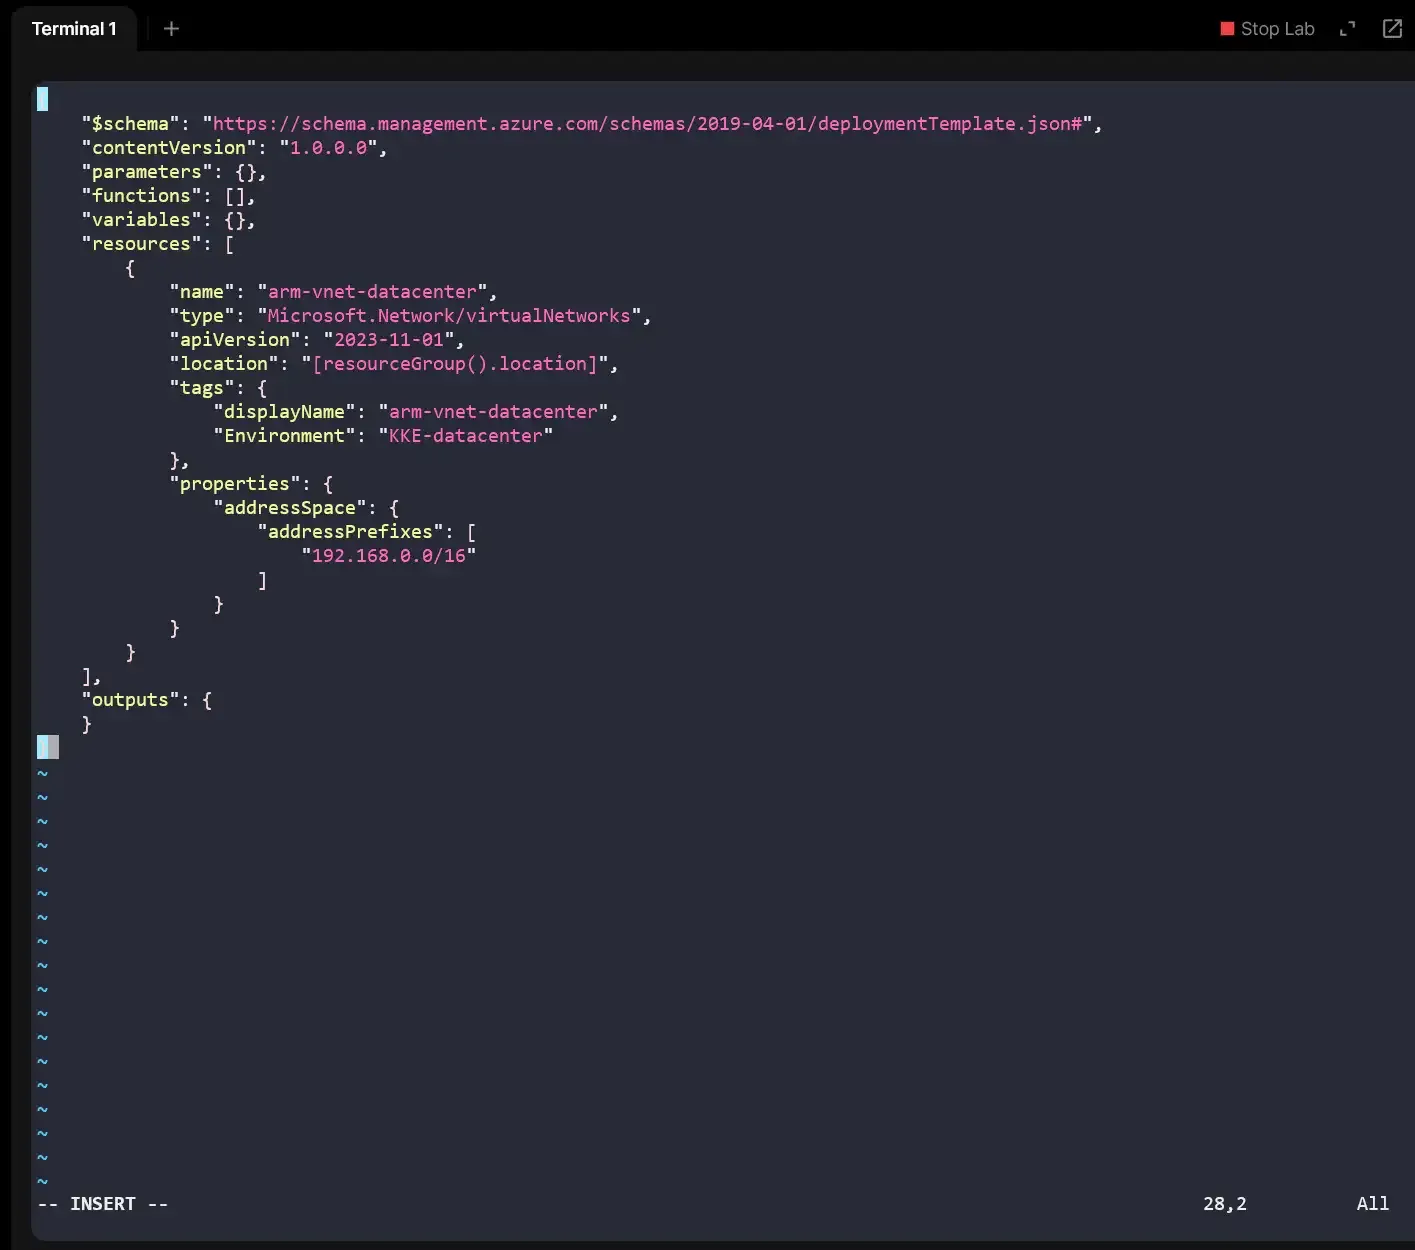Click the schema.management.azure.com URL string

[647, 123]
